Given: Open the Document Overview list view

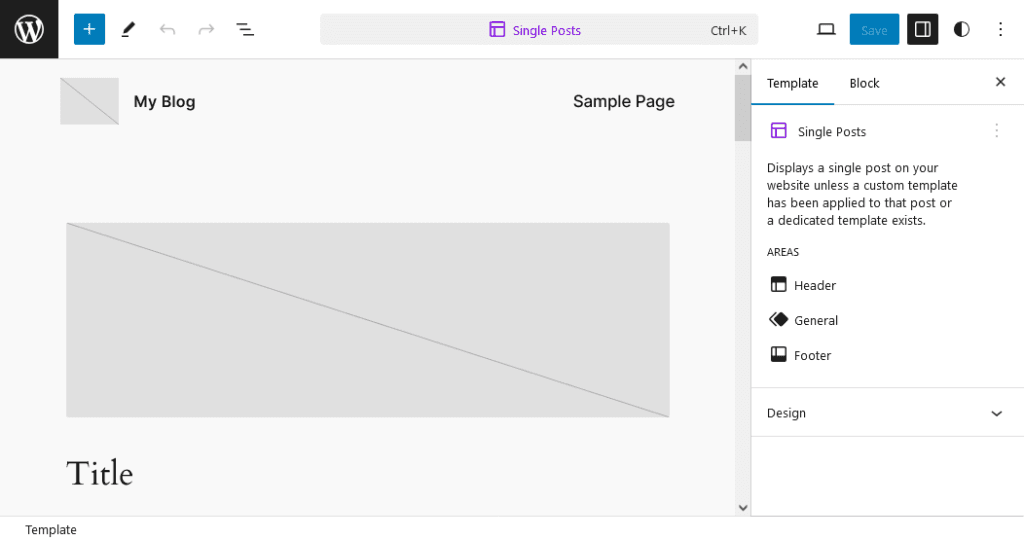Looking at the screenshot, I should point(245,29).
